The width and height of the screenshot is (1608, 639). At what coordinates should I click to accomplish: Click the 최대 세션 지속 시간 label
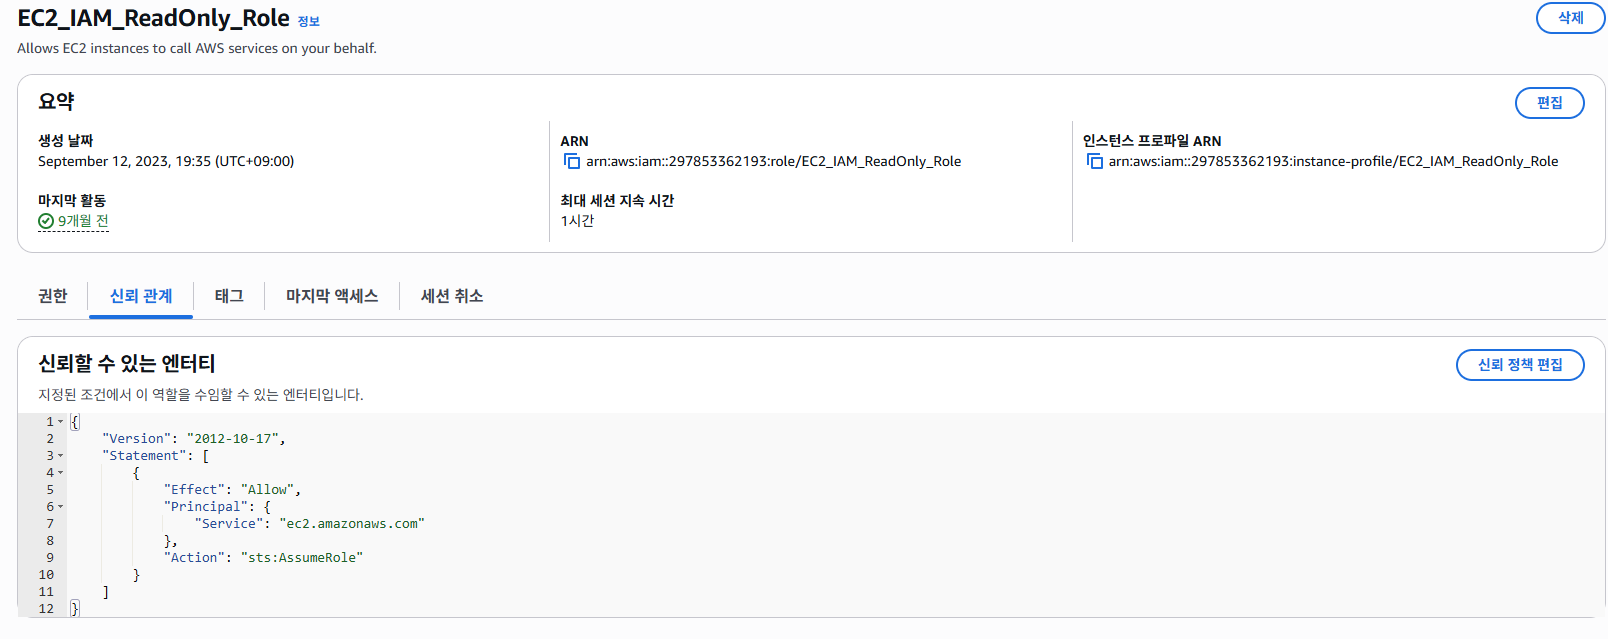(x=617, y=201)
